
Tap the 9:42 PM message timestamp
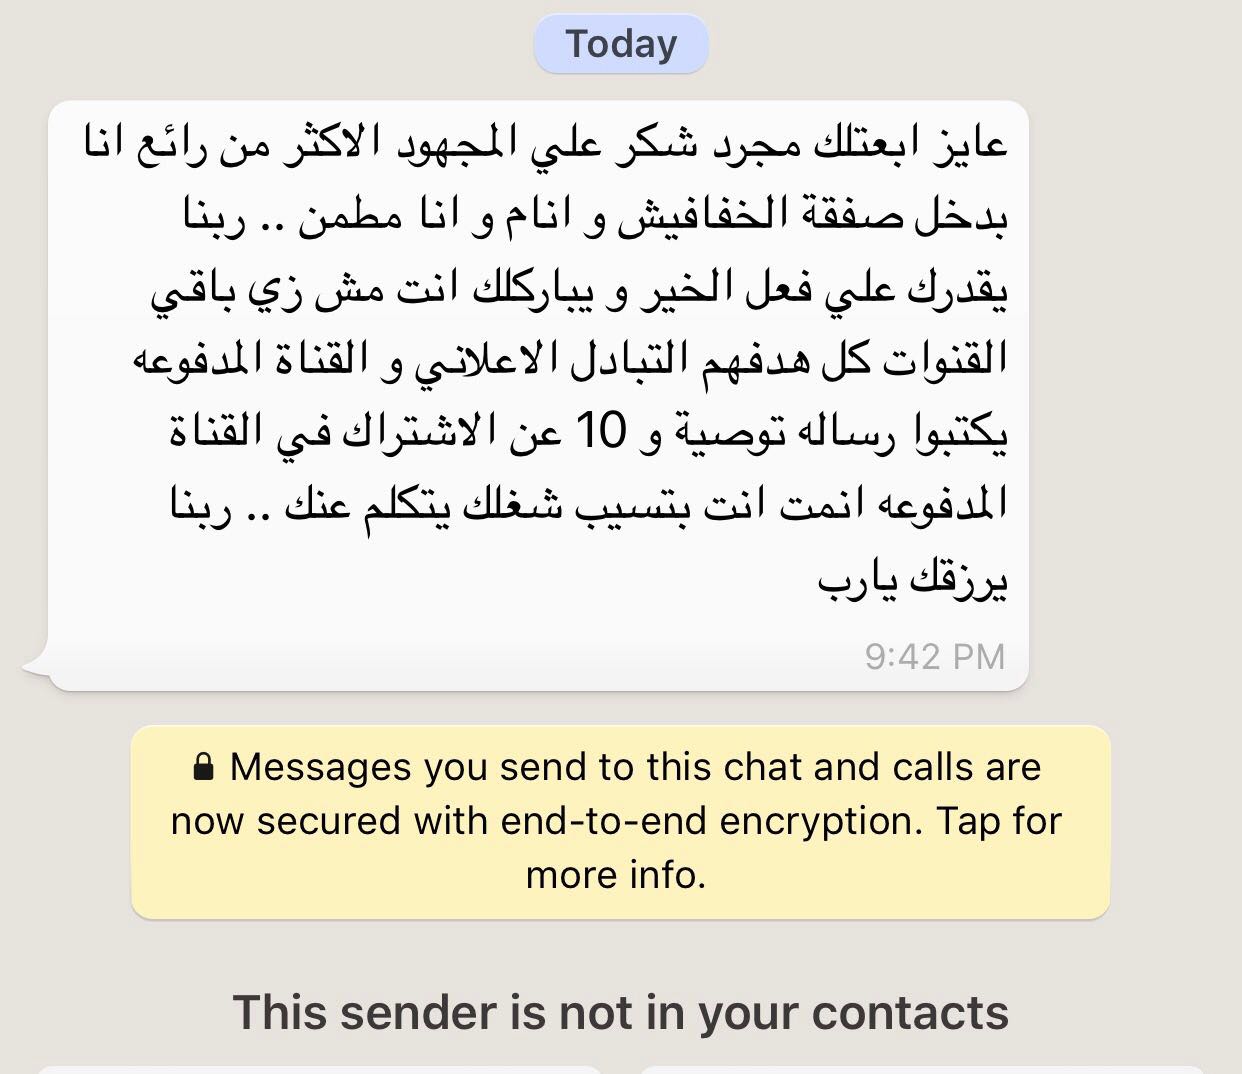click(935, 656)
